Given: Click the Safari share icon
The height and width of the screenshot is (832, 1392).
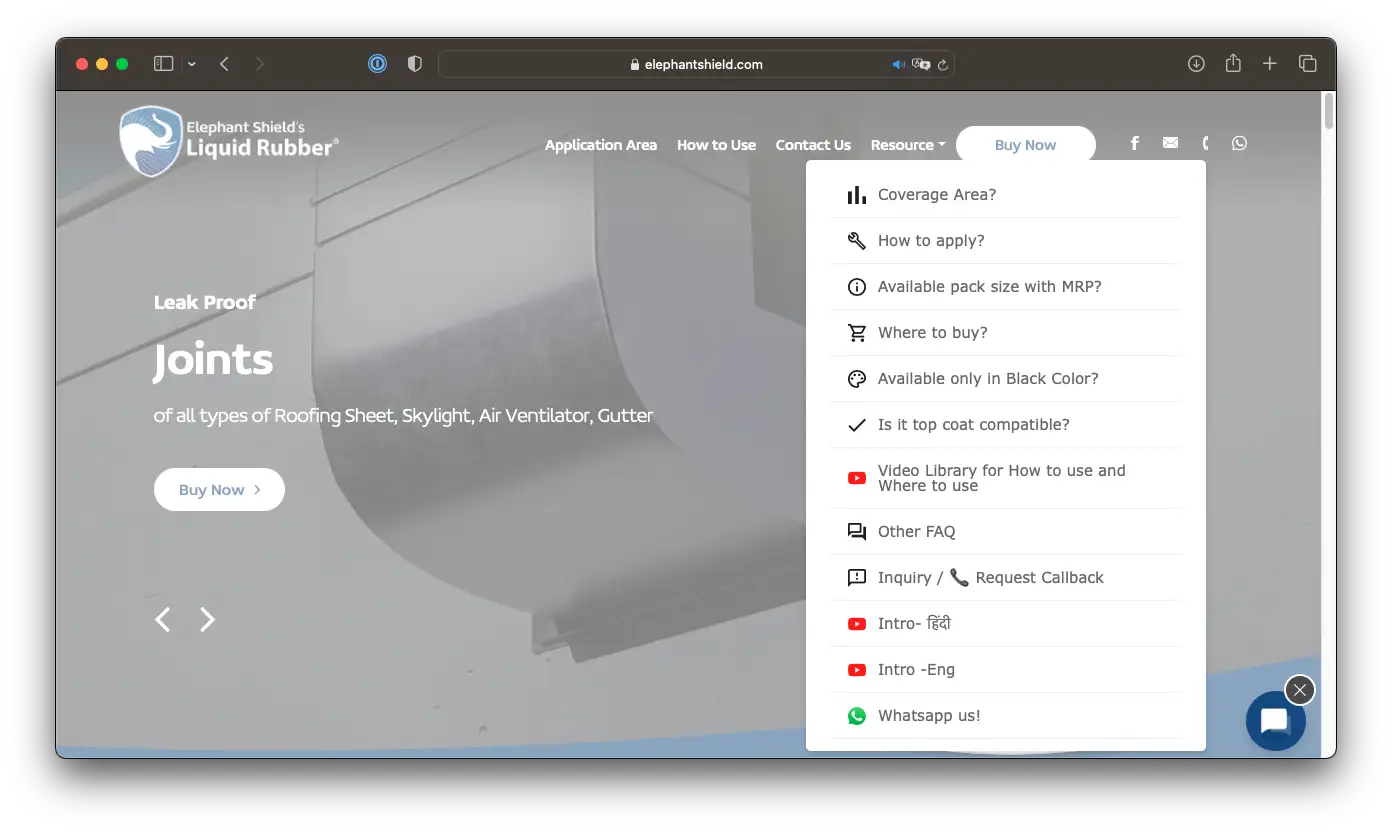Looking at the screenshot, I should point(1233,64).
